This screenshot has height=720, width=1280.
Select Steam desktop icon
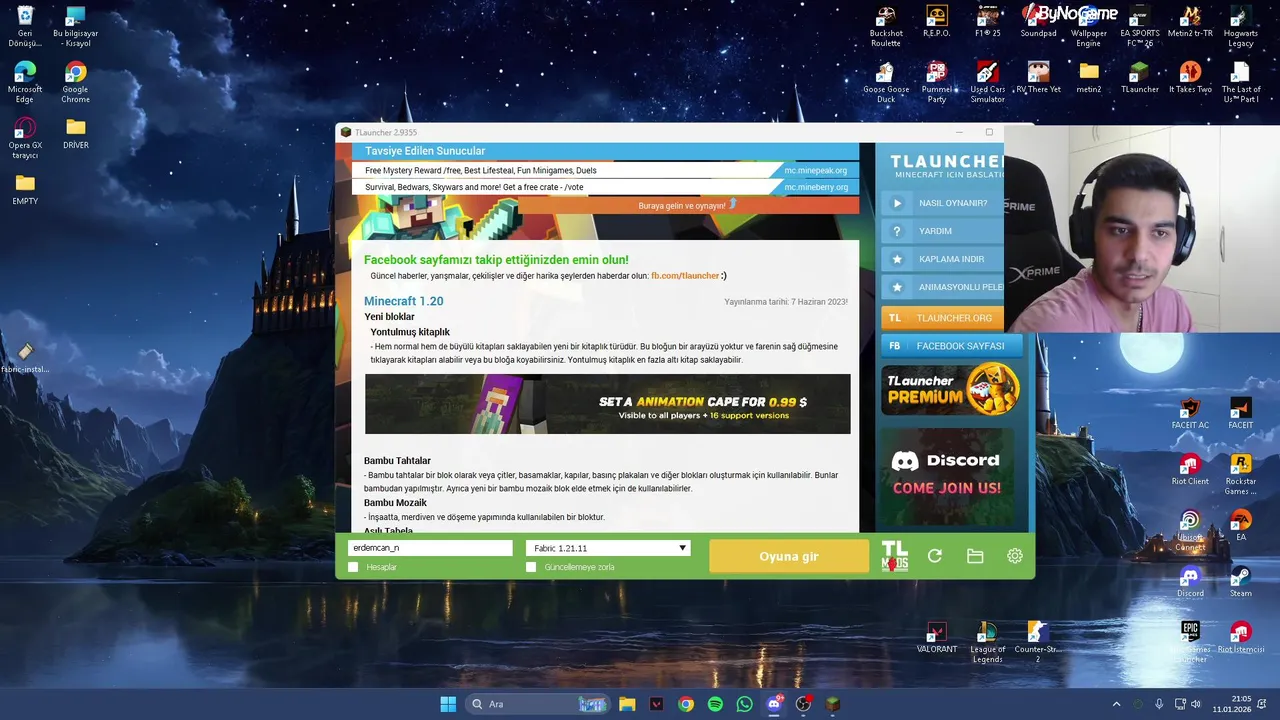point(1240,582)
